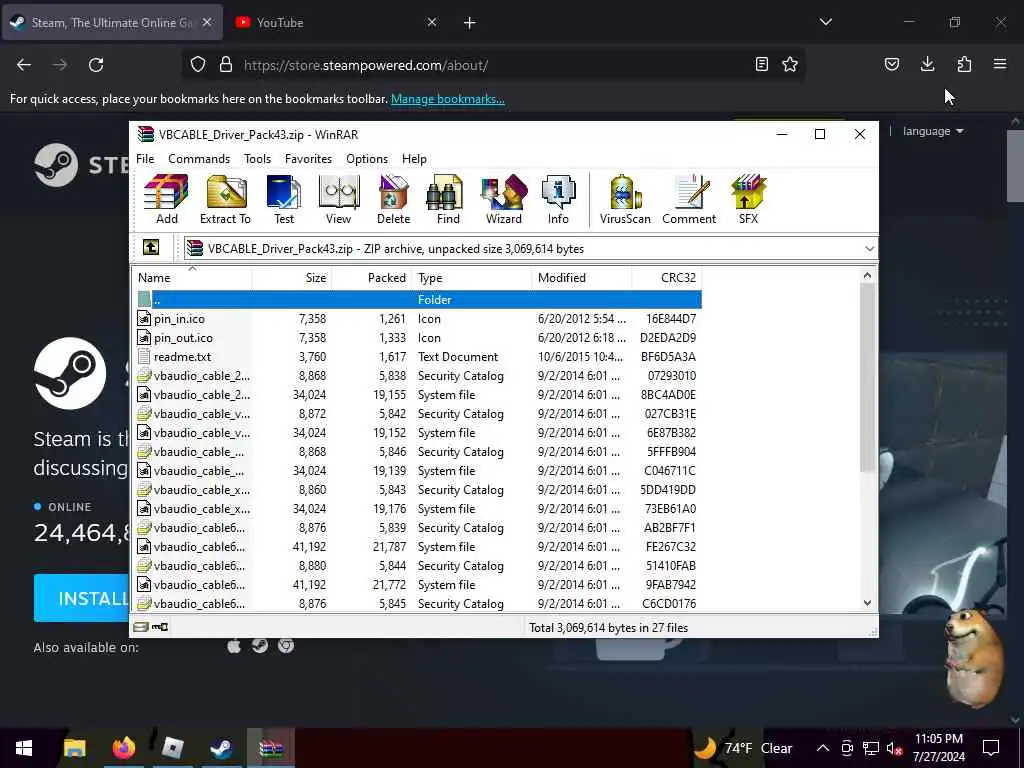Open the Find binoculars tool
This screenshot has height=768, width=1024.
coord(448,200)
